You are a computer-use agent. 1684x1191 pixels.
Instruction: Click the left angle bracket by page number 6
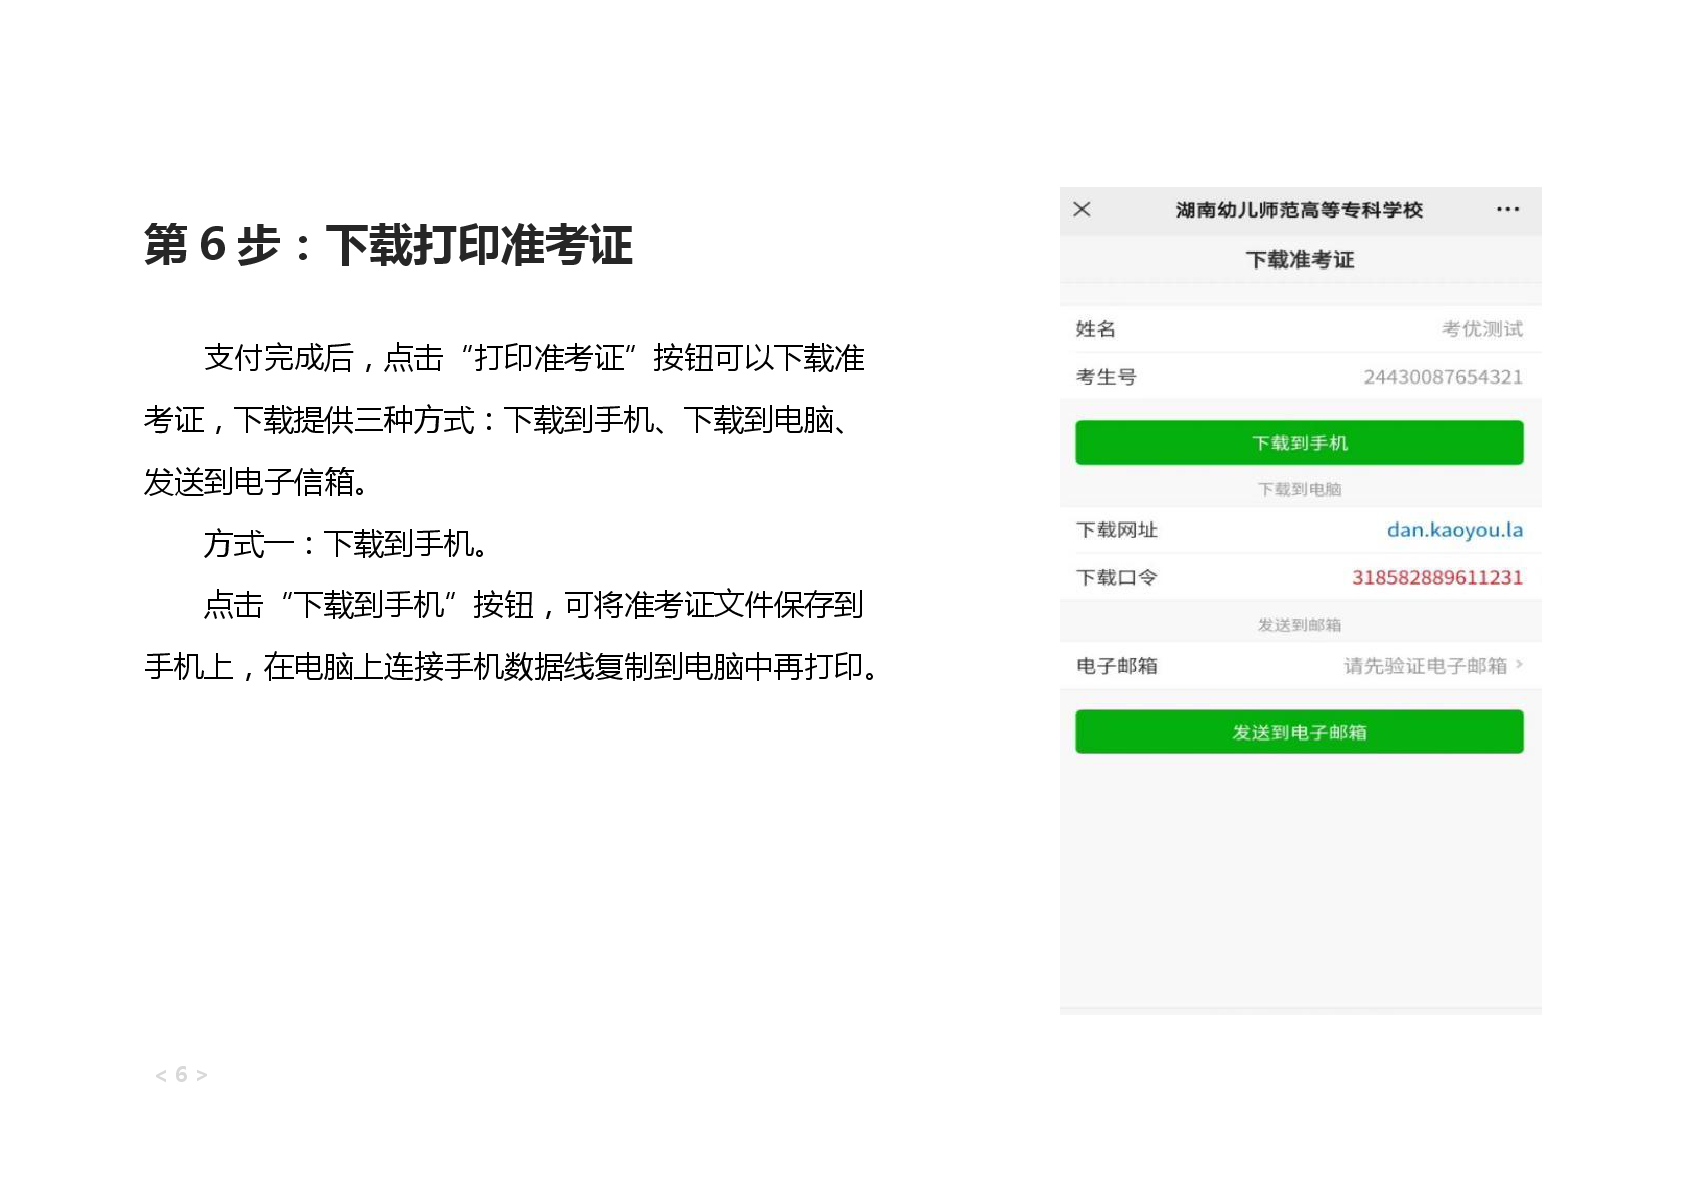(161, 1076)
